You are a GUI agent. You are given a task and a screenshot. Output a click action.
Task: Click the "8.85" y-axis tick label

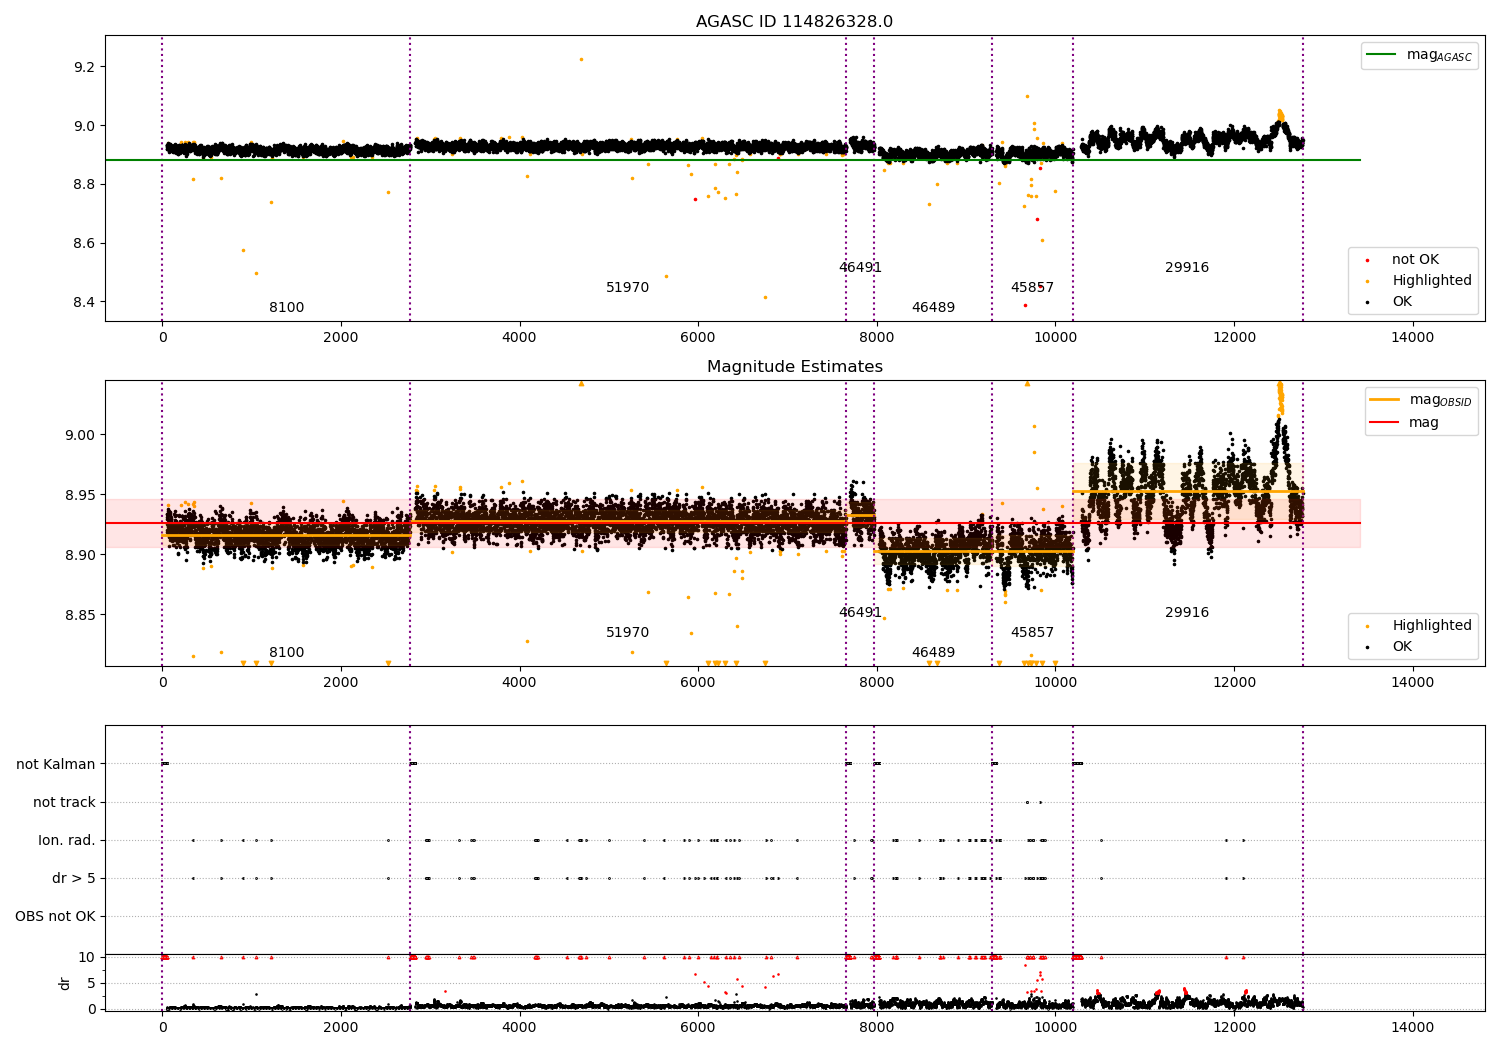point(80,615)
